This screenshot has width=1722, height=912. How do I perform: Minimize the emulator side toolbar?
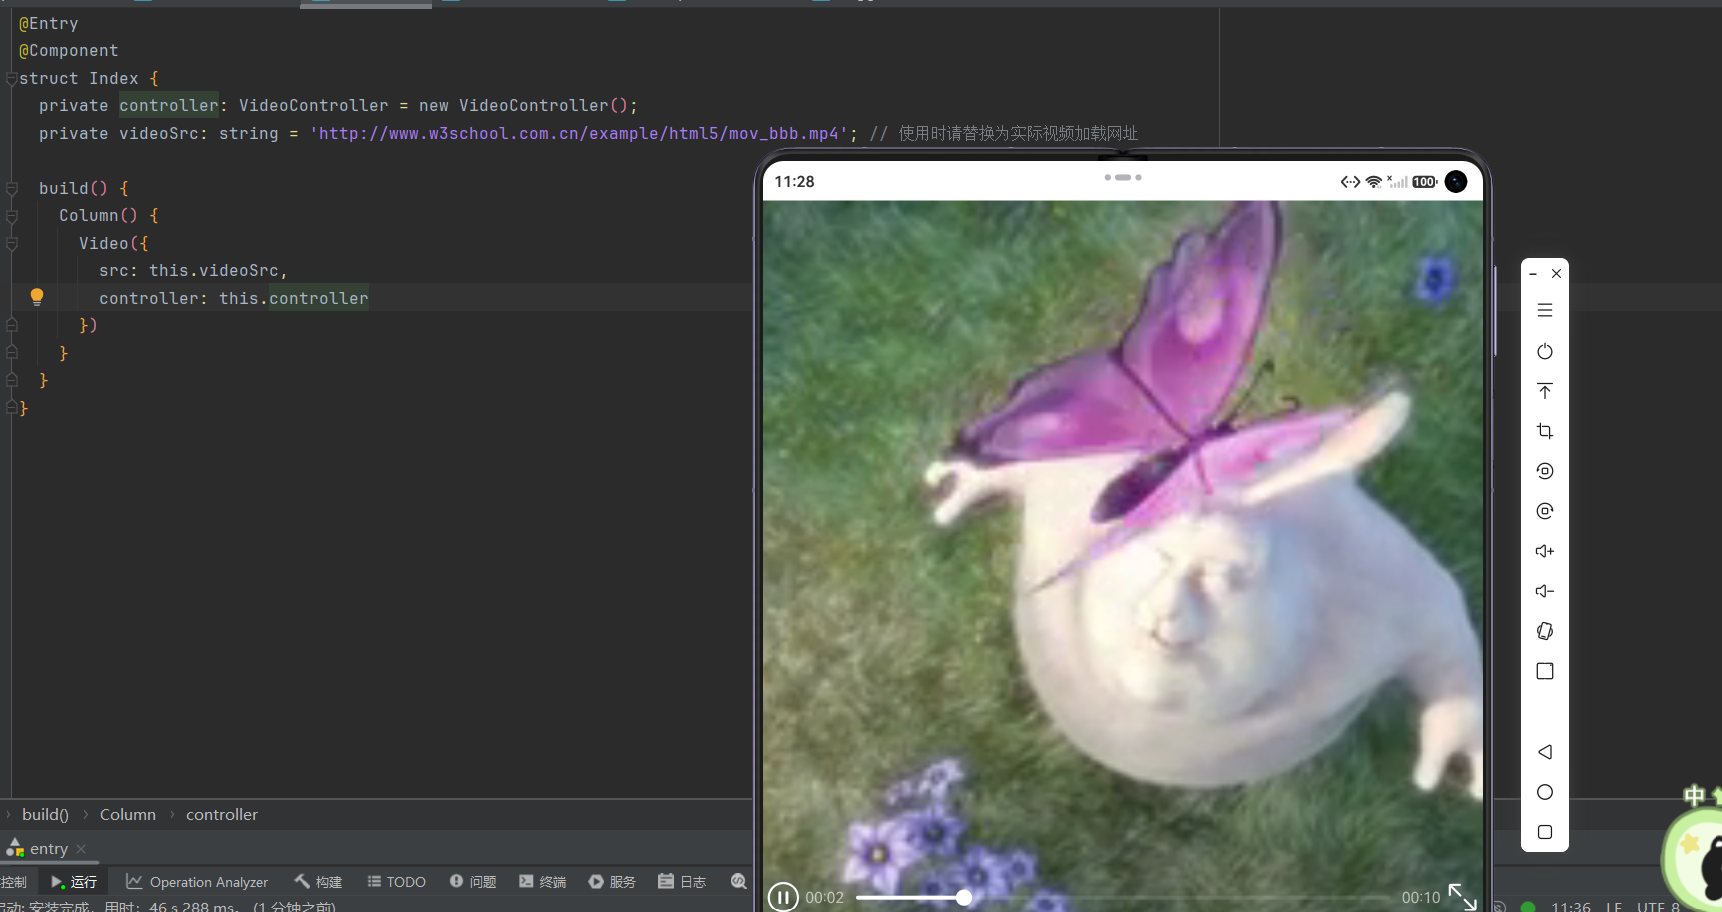[x=1533, y=273]
